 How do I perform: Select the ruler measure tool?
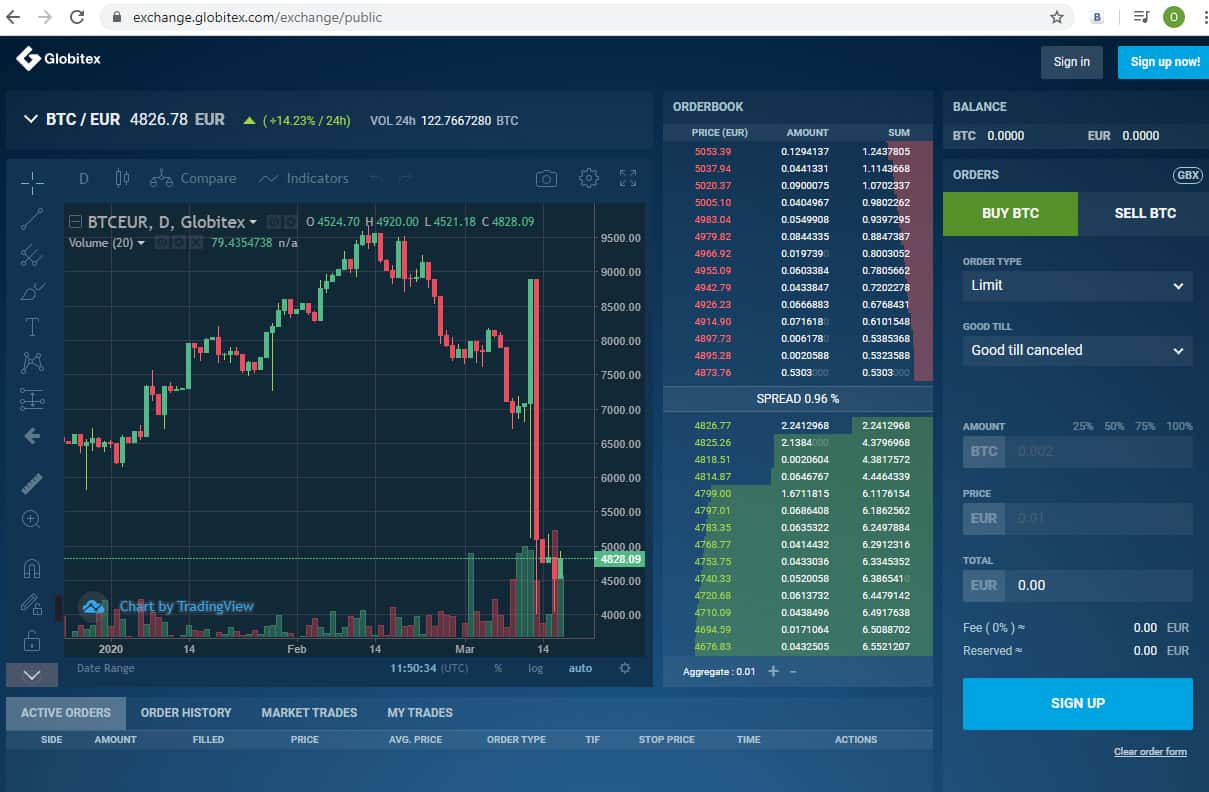point(32,483)
